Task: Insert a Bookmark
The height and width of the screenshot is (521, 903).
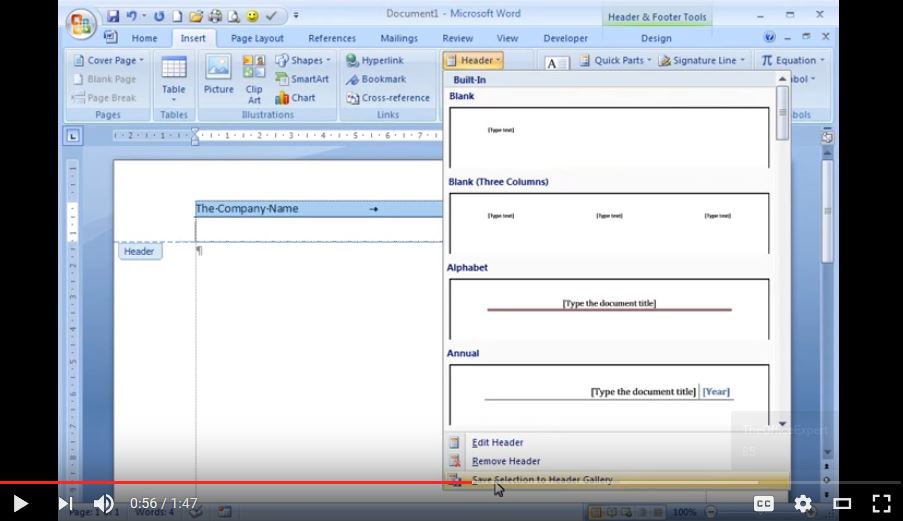Action: click(x=376, y=79)
